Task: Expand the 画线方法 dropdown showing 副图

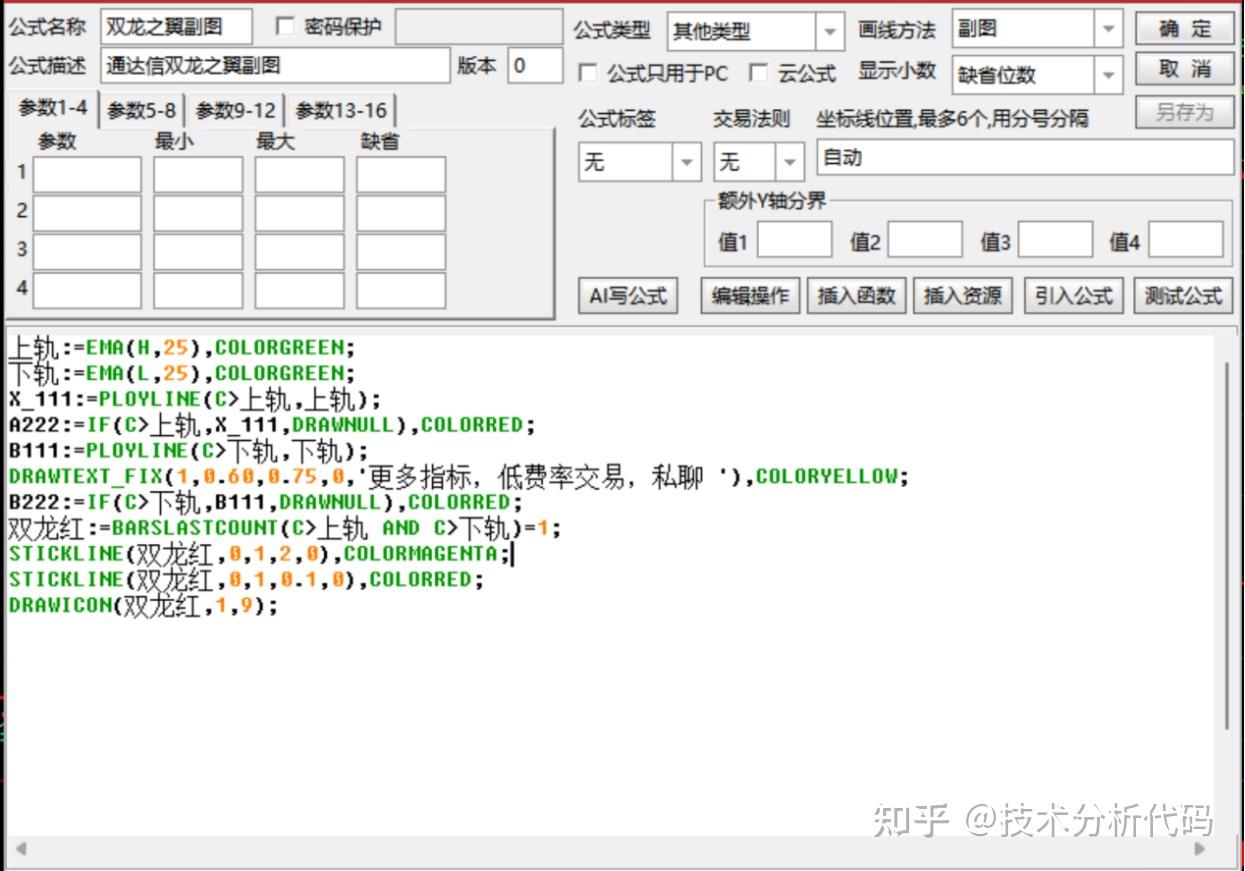Action: (x=1108, y=30)
